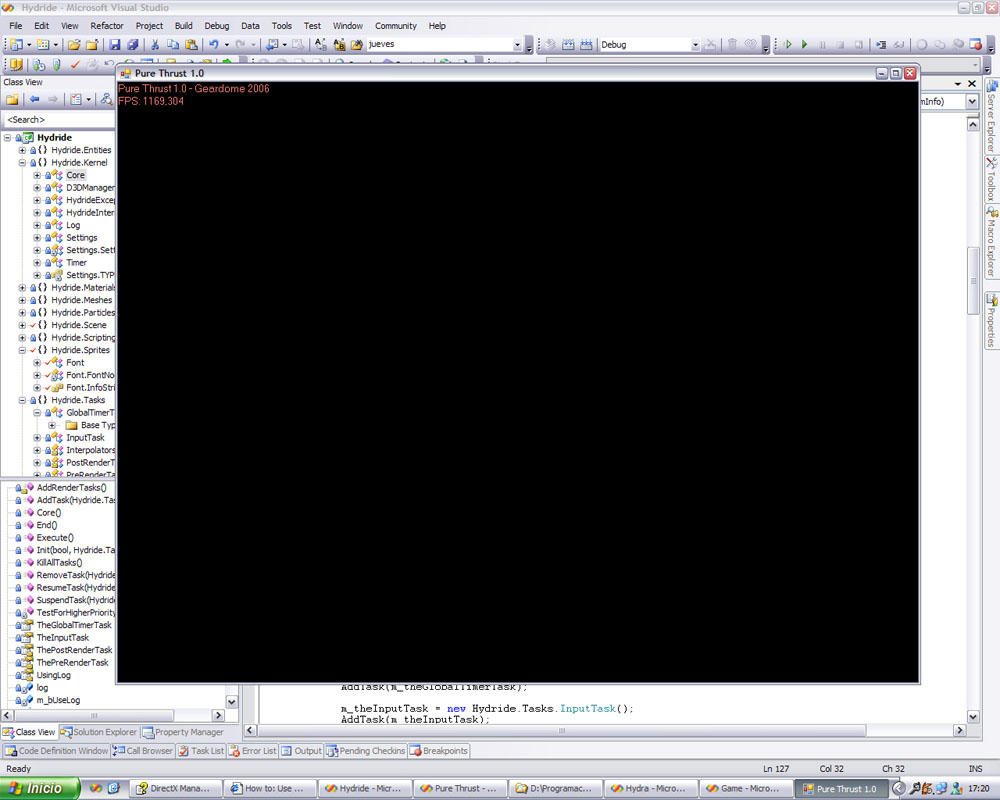This screenshot has width=1000, height=800.
Task: Click the Copy icon in the toolbar
Action: click(173, 44)
